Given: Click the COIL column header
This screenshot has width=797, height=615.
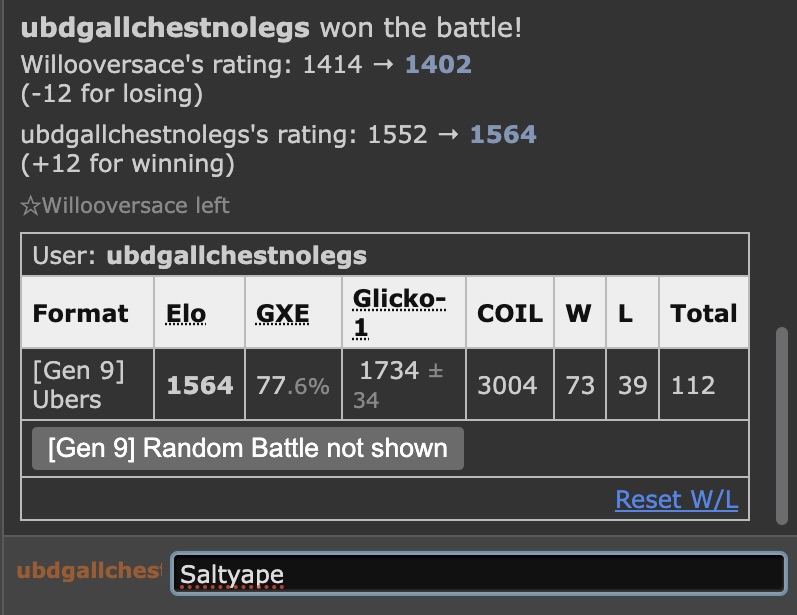Looking at the screenshot, I should click(x=510, y=313).
